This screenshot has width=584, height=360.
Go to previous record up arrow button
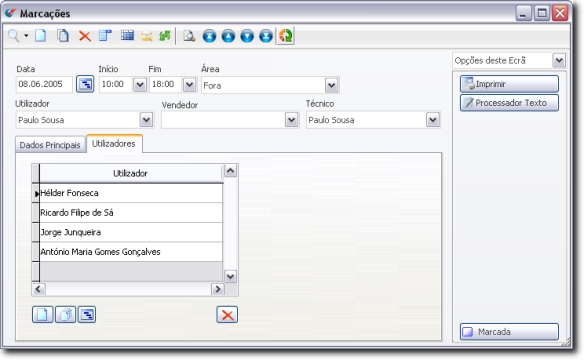tap(228, 36)
